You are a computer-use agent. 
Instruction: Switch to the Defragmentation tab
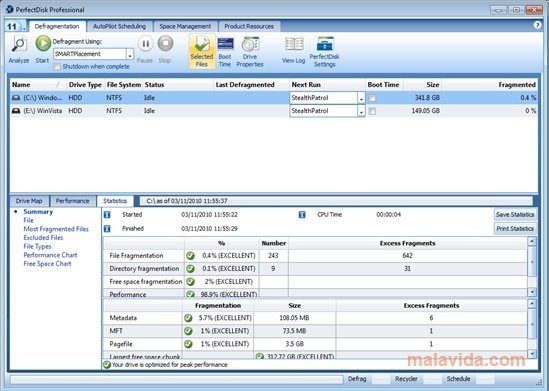tap(57, 26)
